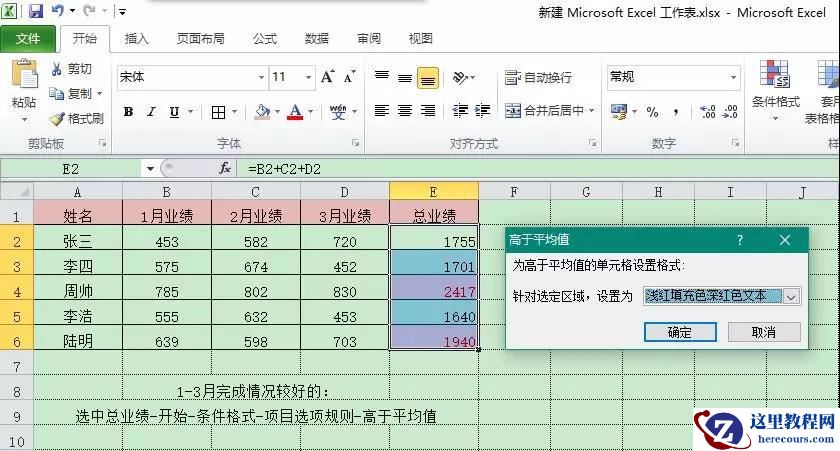Switch to 页面布局 tab
This screenshot has width=840, height=451.
(200, 39)
